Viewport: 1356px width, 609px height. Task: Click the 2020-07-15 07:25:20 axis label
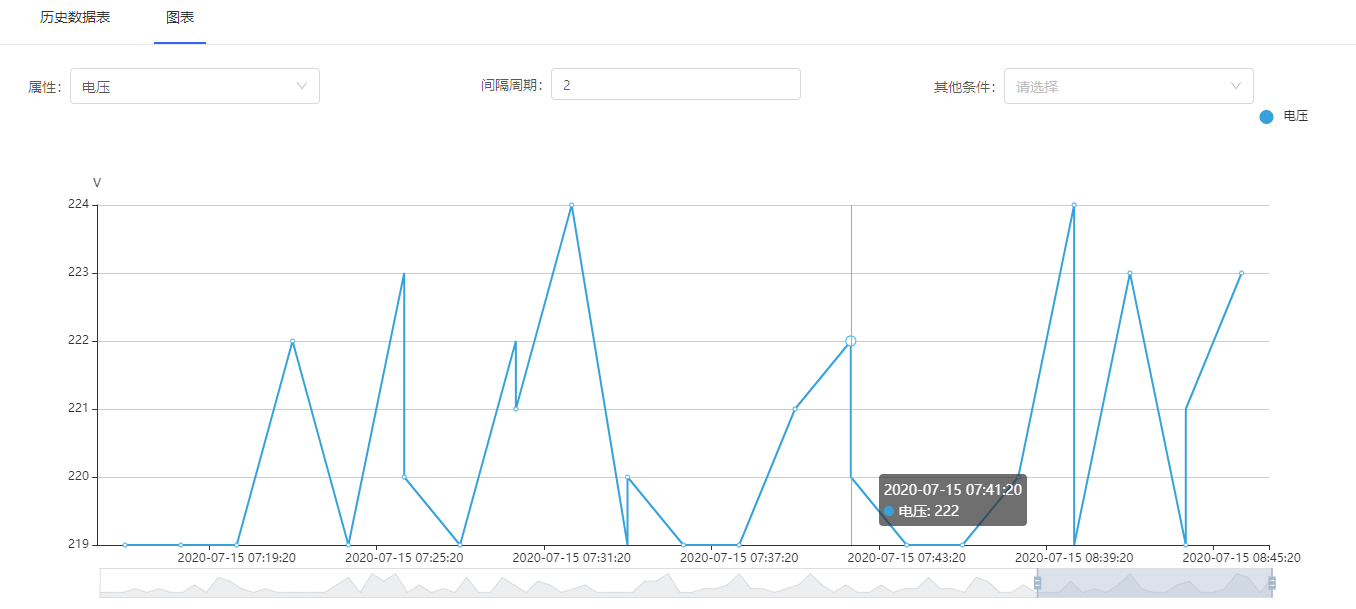pos(404,558)
